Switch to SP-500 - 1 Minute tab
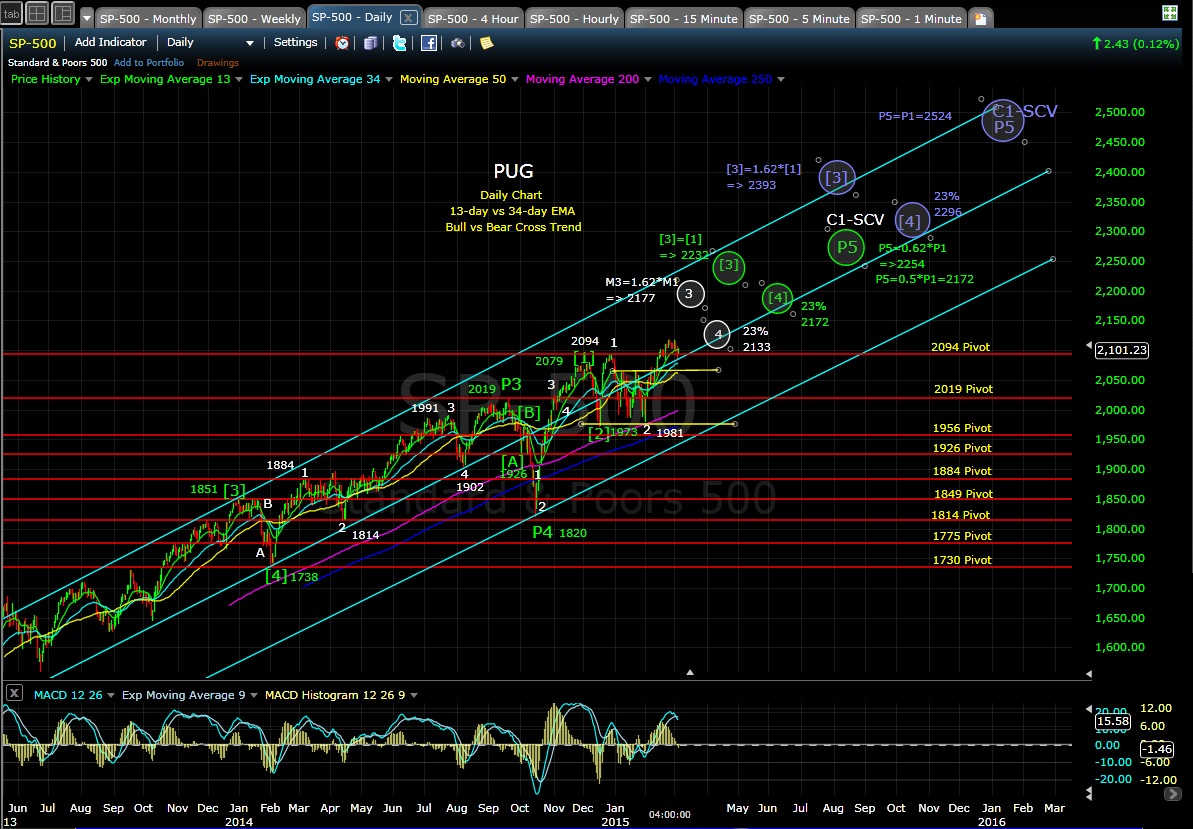Screen dimensions: 1193x829 coord(911,18)
